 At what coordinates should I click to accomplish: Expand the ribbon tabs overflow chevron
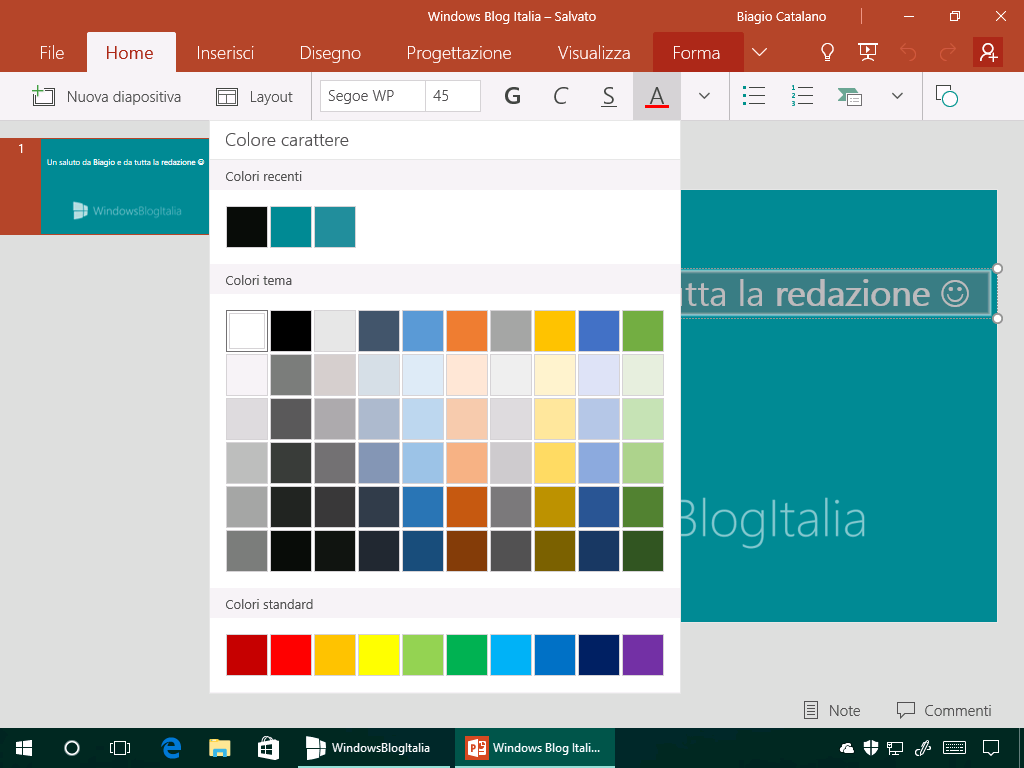coord(760,52)
